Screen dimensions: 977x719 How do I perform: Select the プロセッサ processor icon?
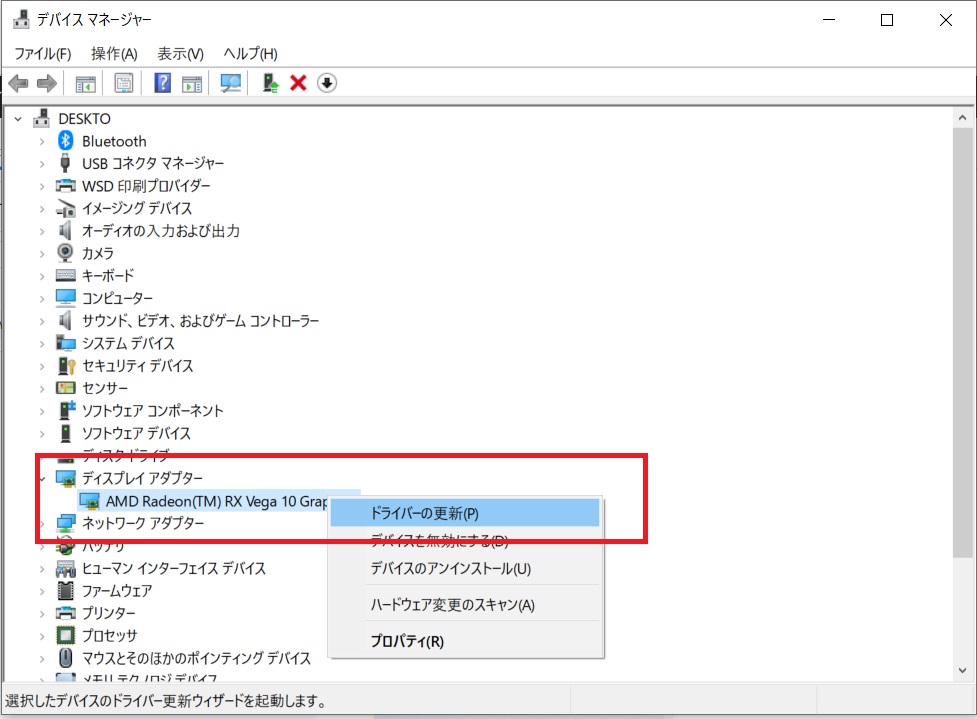65,636
